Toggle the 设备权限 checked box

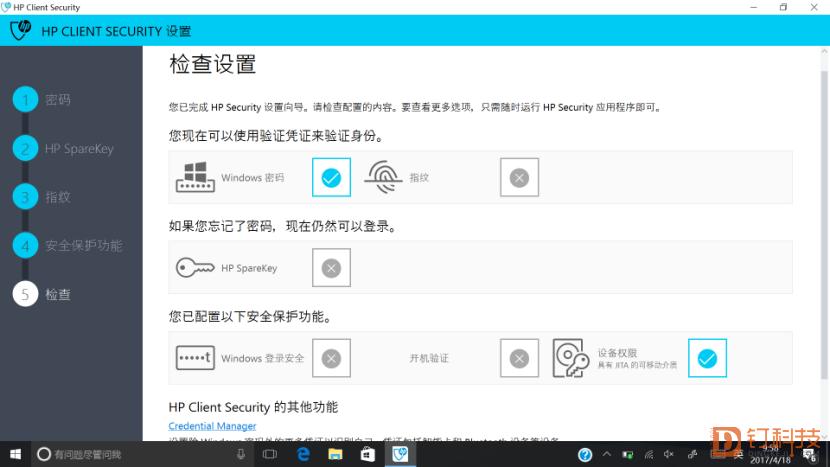click(x=707, y=358)
